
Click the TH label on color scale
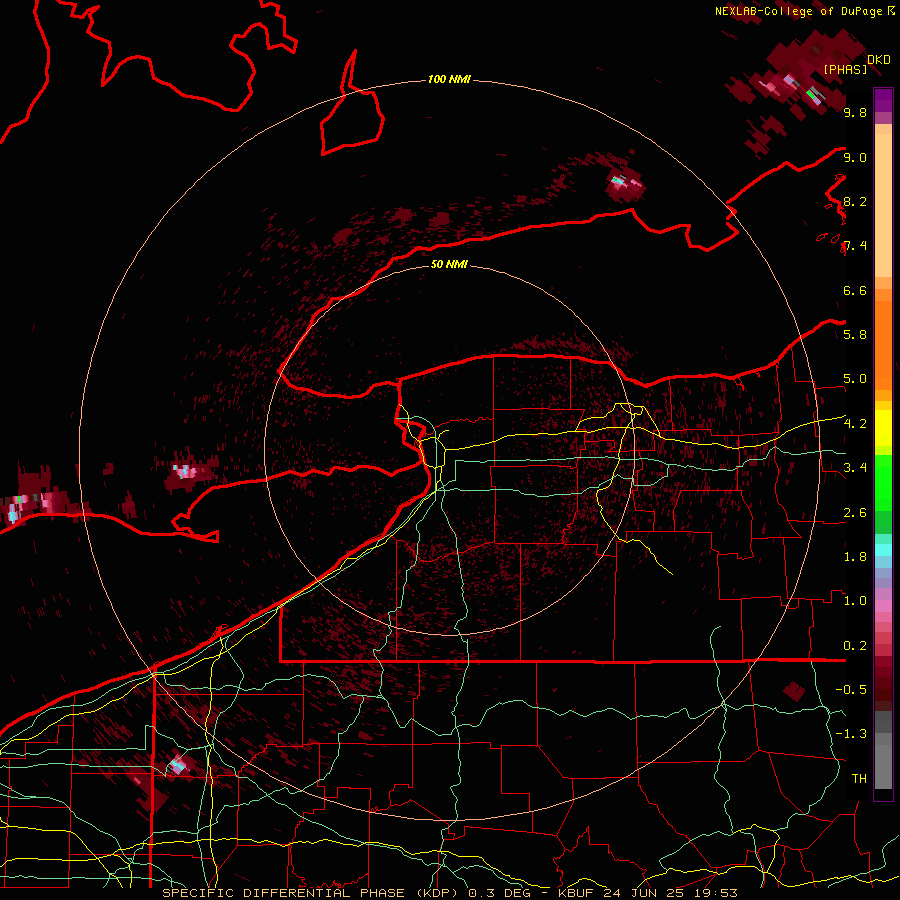point(859,778)
